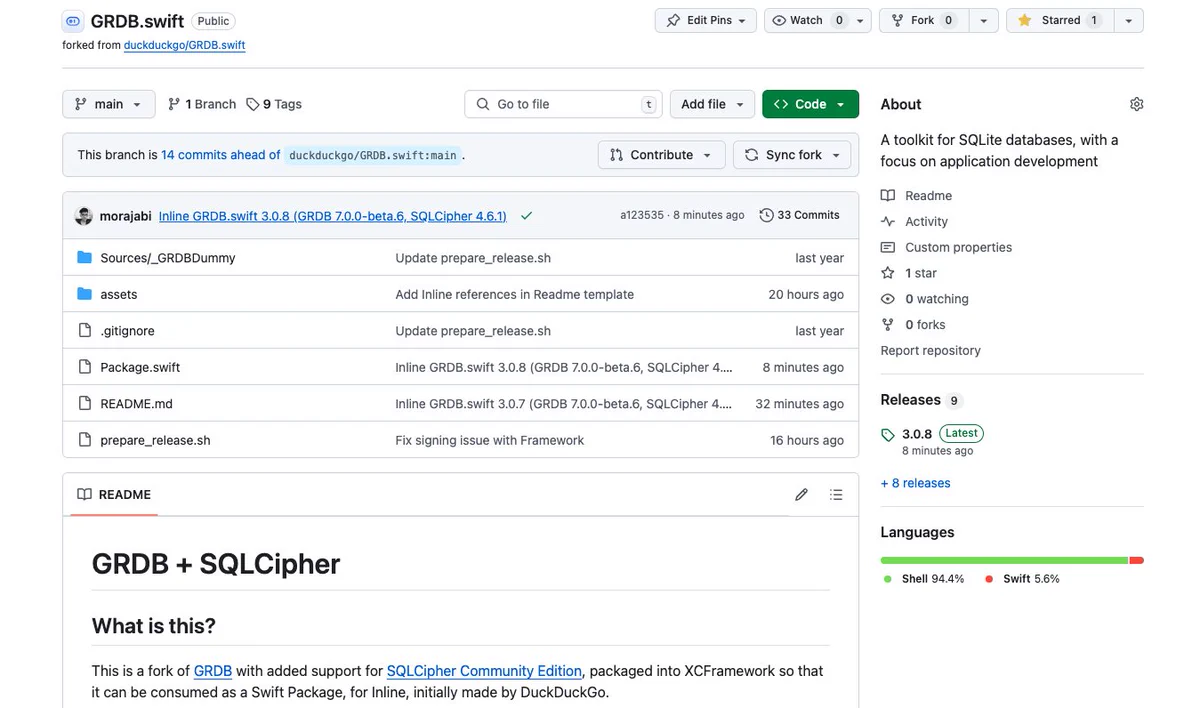1200x708 pixels.
Task: Click the 3.0.8 release tag icon
Action: point(888,435)
